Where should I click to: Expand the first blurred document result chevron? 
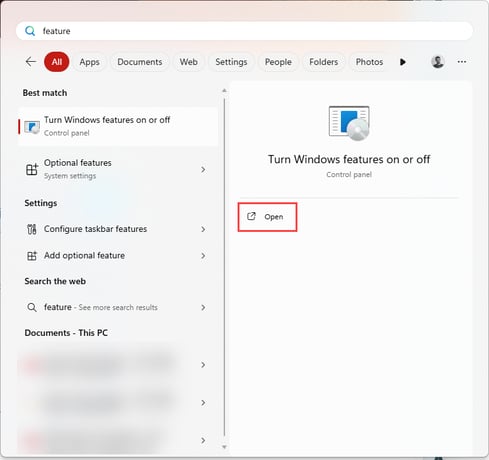click(x=203, y=365)
